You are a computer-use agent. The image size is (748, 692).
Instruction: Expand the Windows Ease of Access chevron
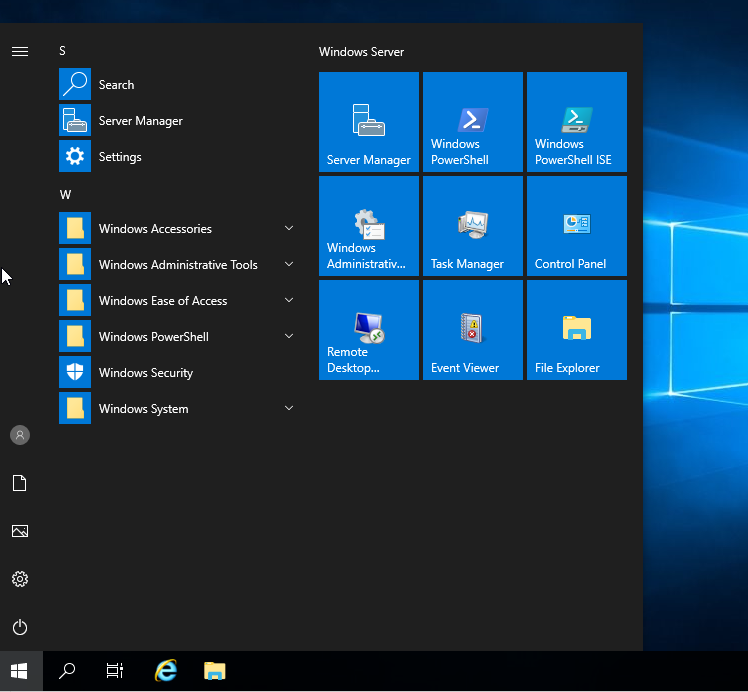(x=289, y=300)
